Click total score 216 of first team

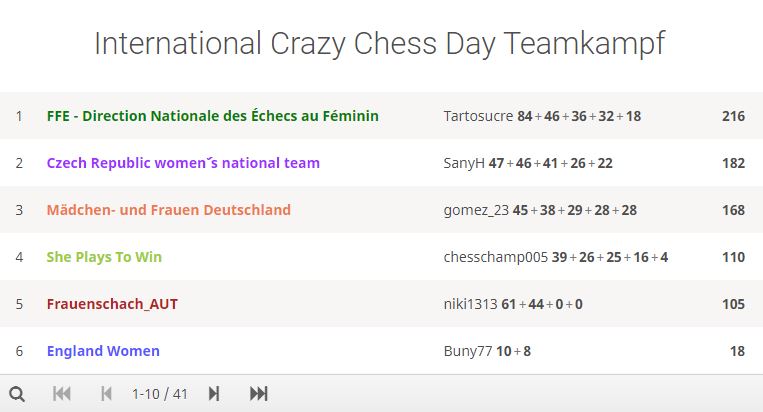point(733,116)
